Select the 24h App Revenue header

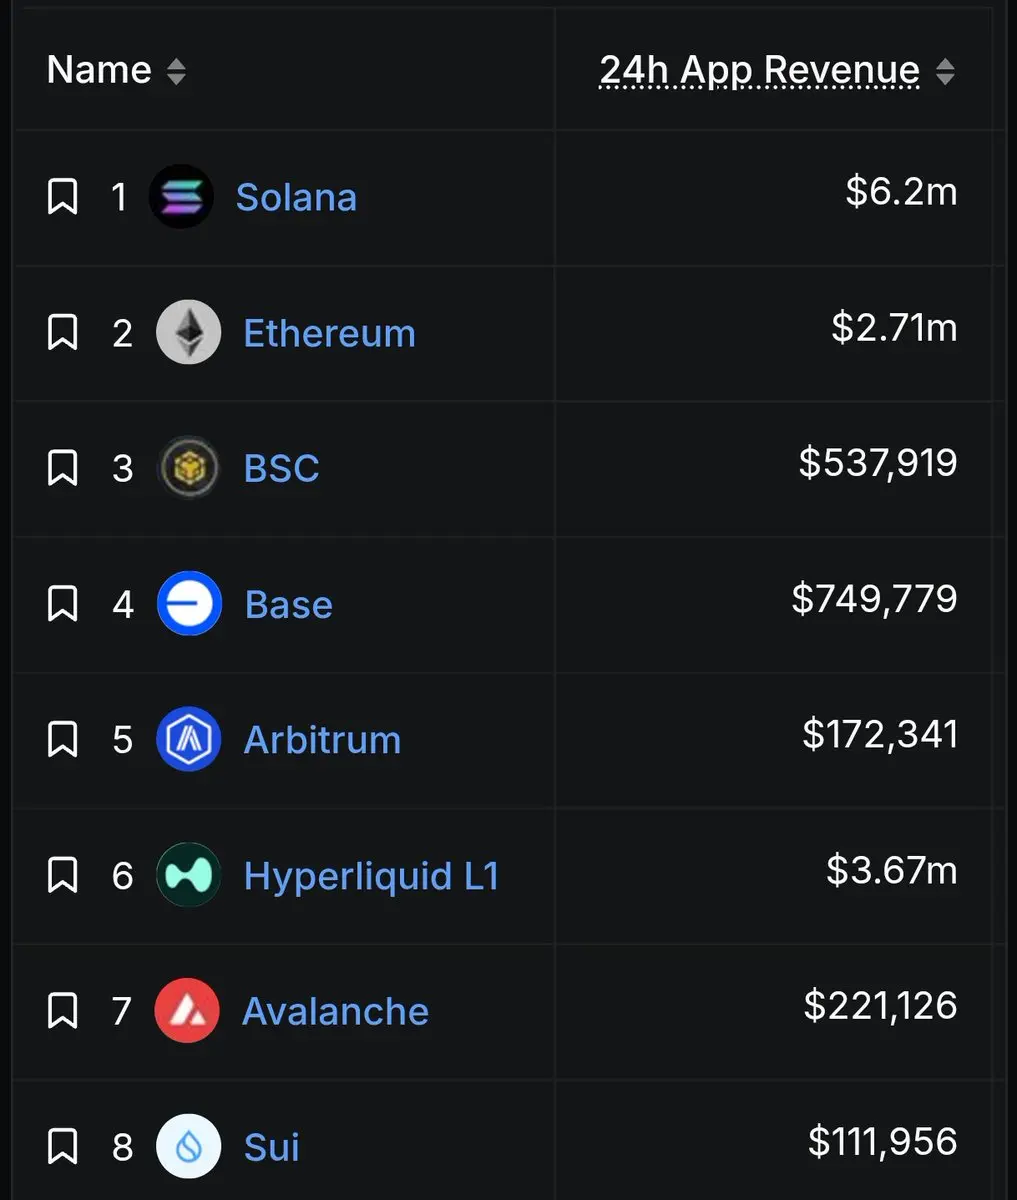[760, 71]
